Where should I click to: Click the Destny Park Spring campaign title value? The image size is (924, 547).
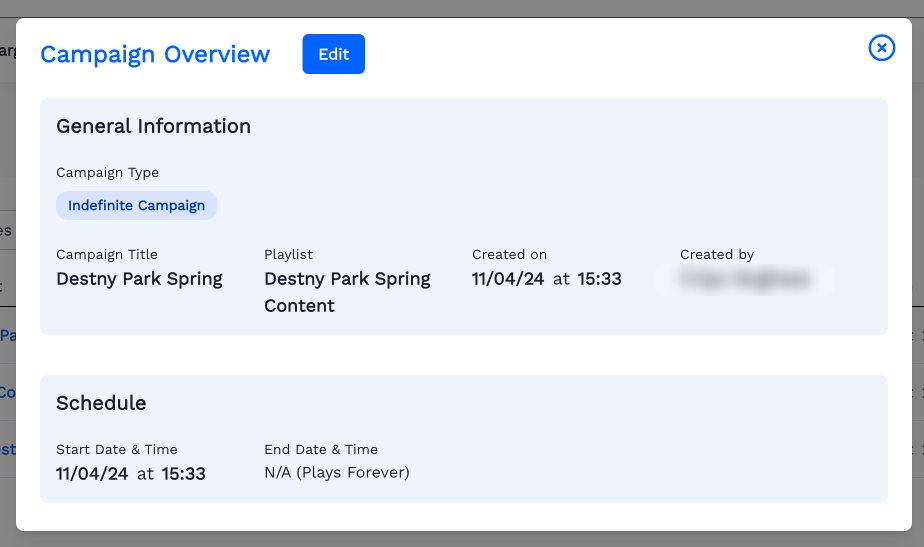[x=139, y=279]
